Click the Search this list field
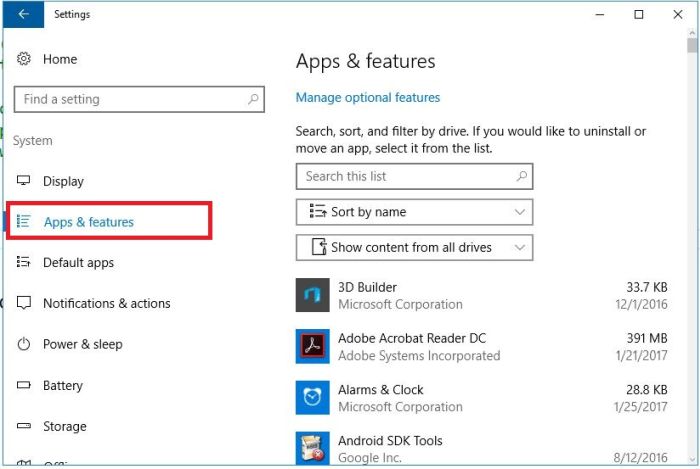This screenshot has width=700, height=469. point(405,176)
